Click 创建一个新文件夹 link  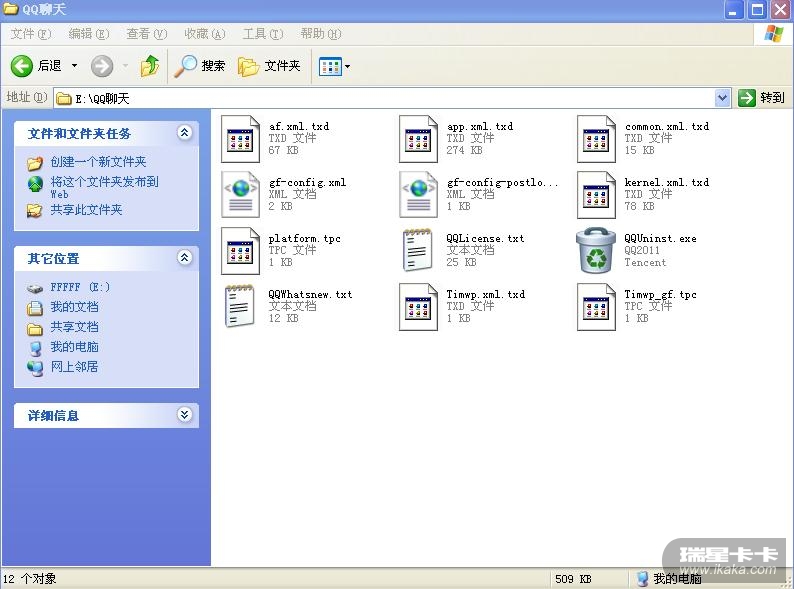coord(98,162)
